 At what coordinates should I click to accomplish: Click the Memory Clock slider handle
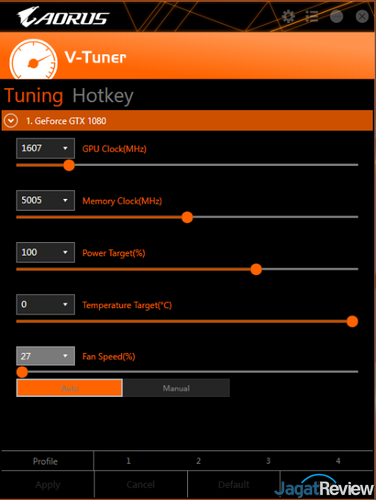(187, 217)
